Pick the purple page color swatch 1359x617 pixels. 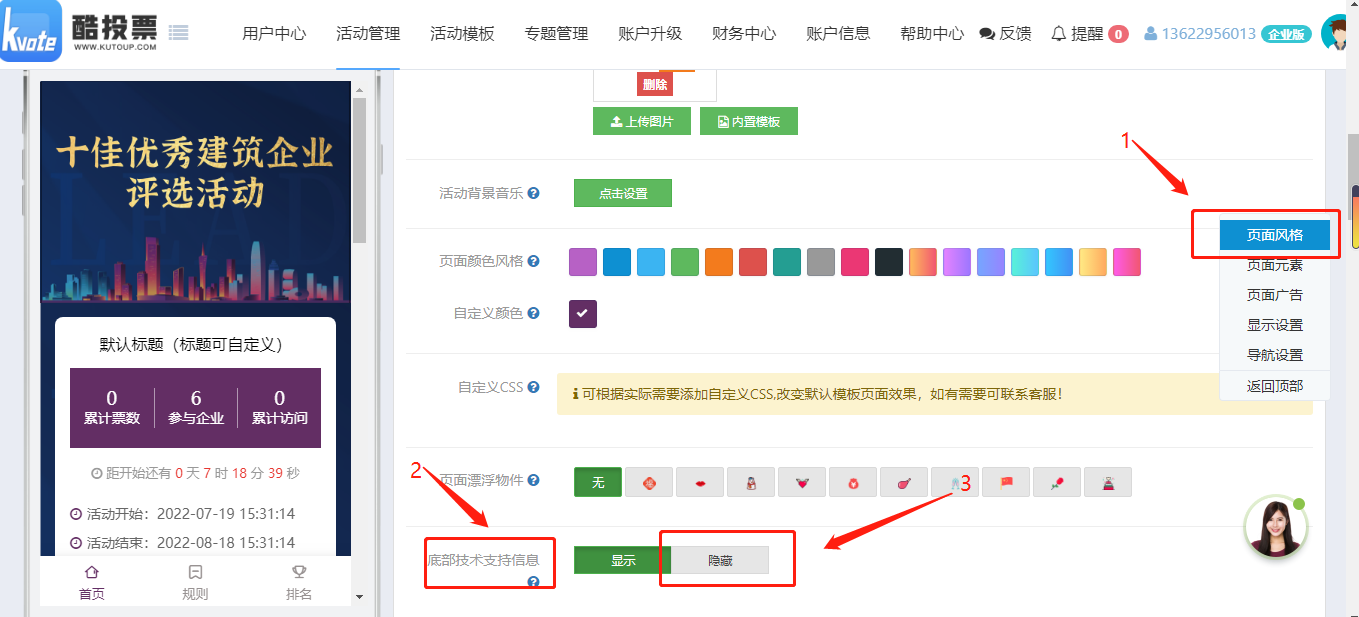click(x=583, y=262)
